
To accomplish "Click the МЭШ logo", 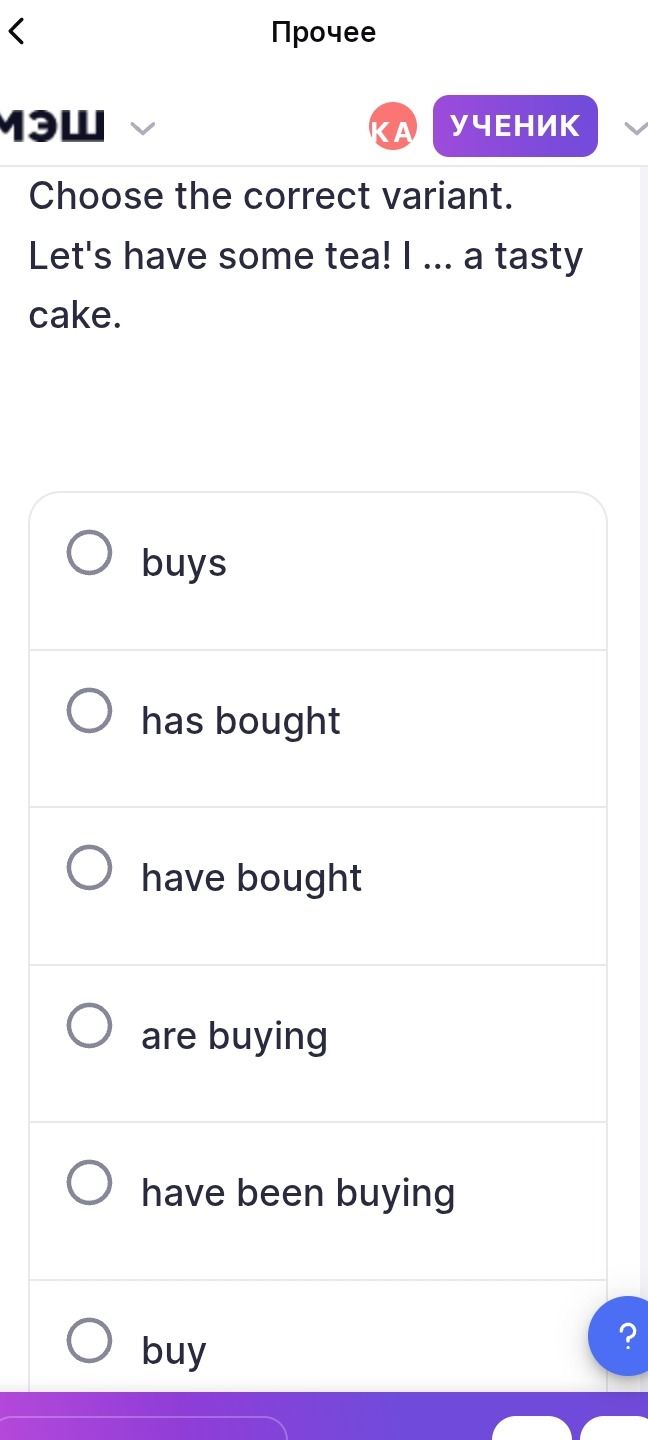I will point(52,127).
